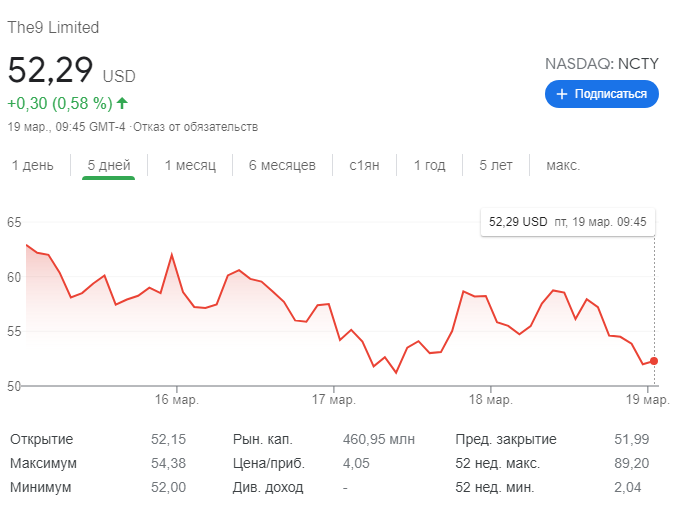Click the 17 мар. date on the chart axis
674x508 pixels.
(x=334, y=400)
